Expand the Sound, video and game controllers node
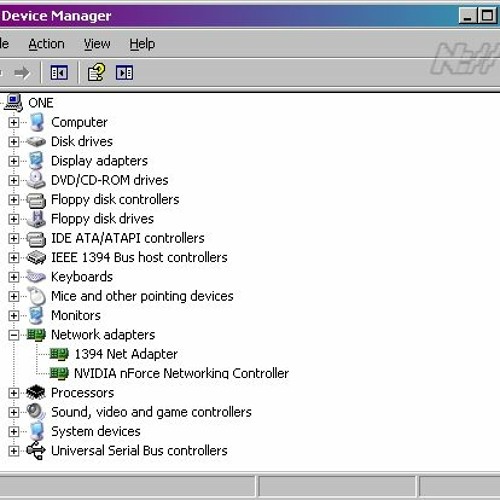The height and width of the screenshot is (500, 500). [x=14, y=413]
